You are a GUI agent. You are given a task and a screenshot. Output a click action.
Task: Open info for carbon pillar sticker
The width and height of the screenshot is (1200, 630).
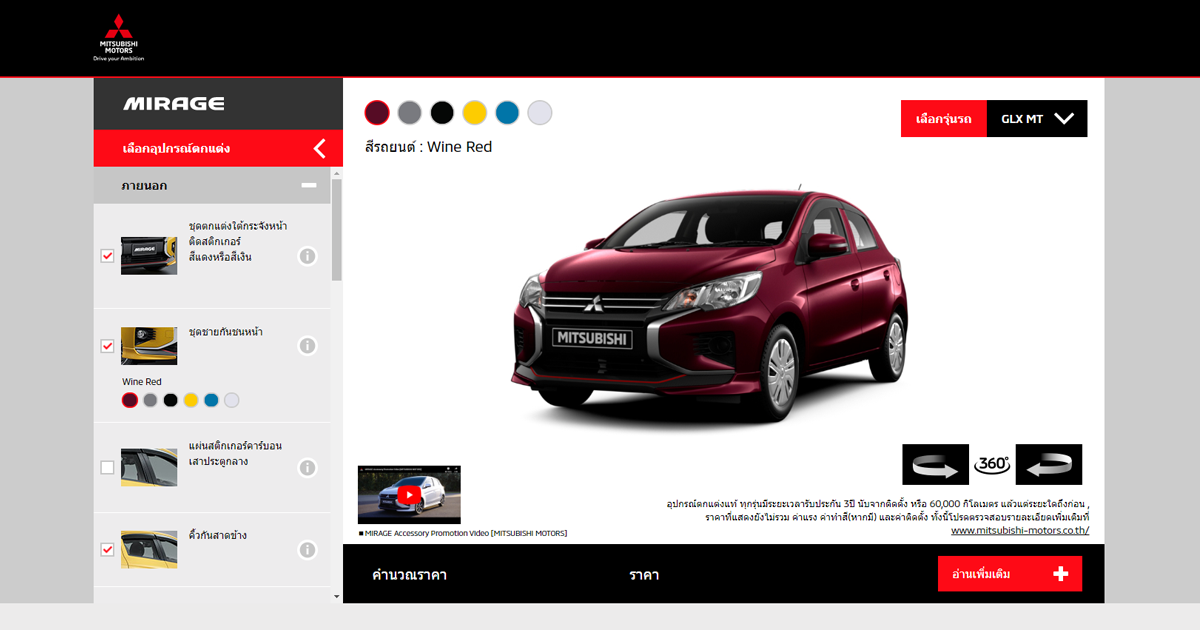(308, 468)
